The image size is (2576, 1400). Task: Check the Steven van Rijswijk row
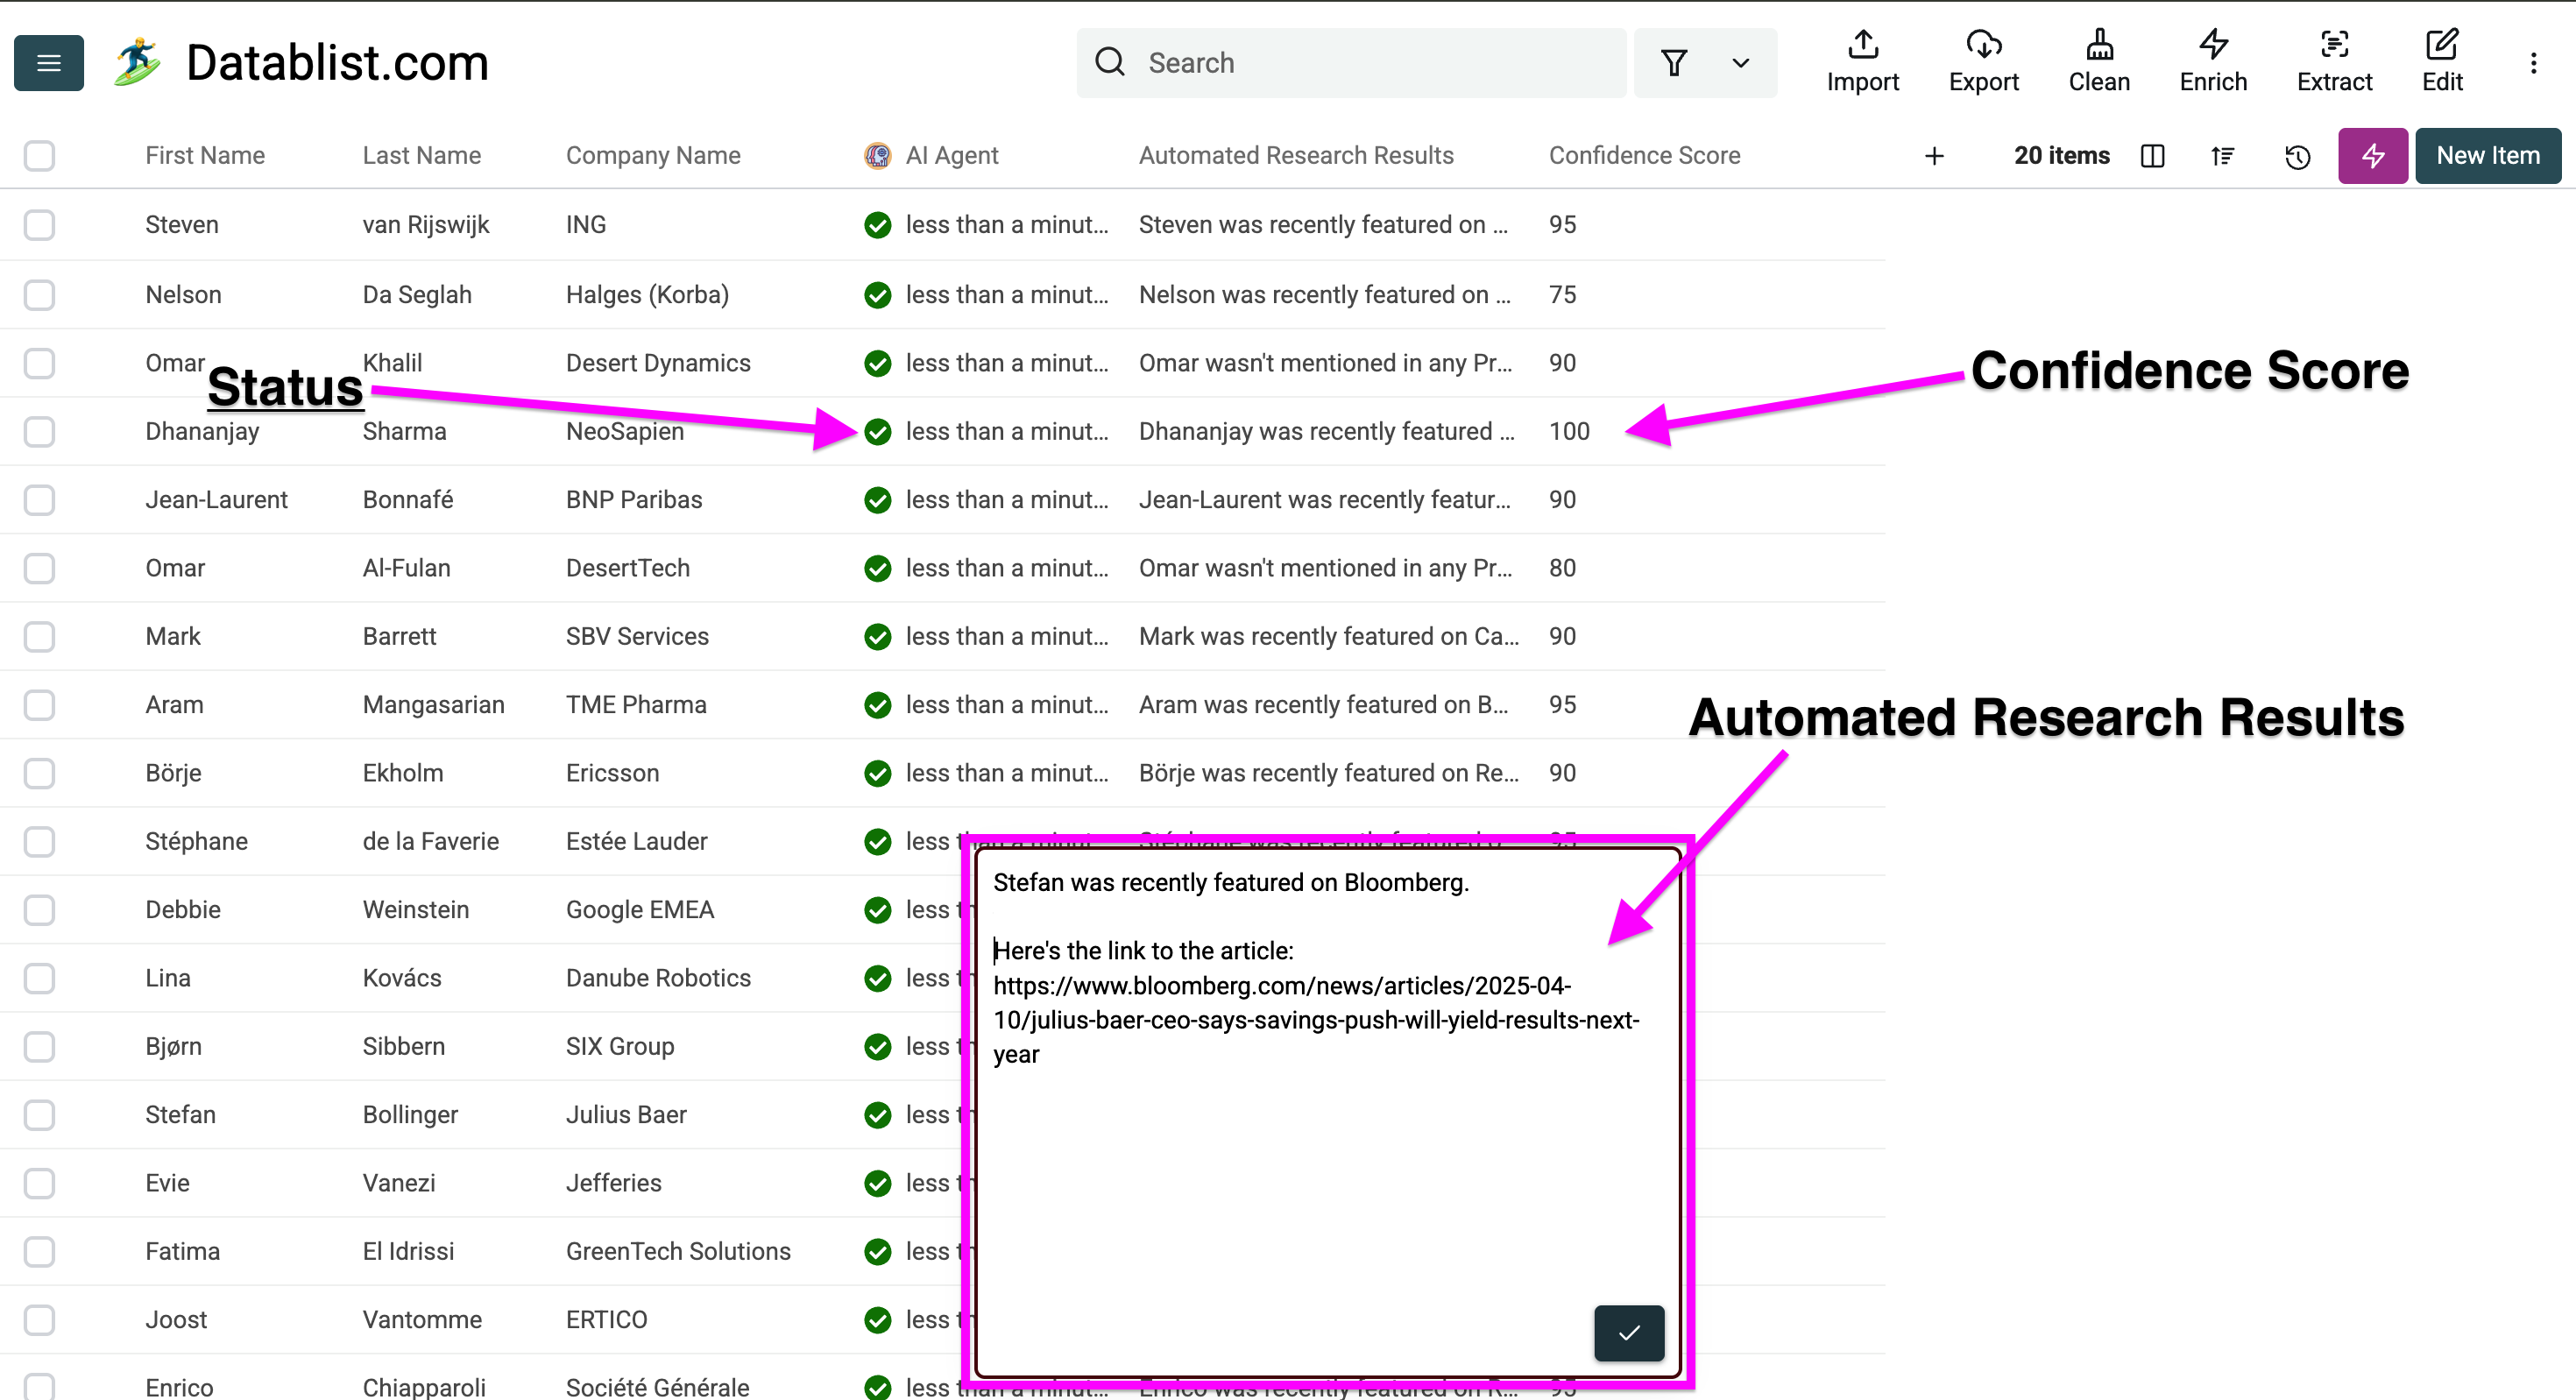pos(39,225)
